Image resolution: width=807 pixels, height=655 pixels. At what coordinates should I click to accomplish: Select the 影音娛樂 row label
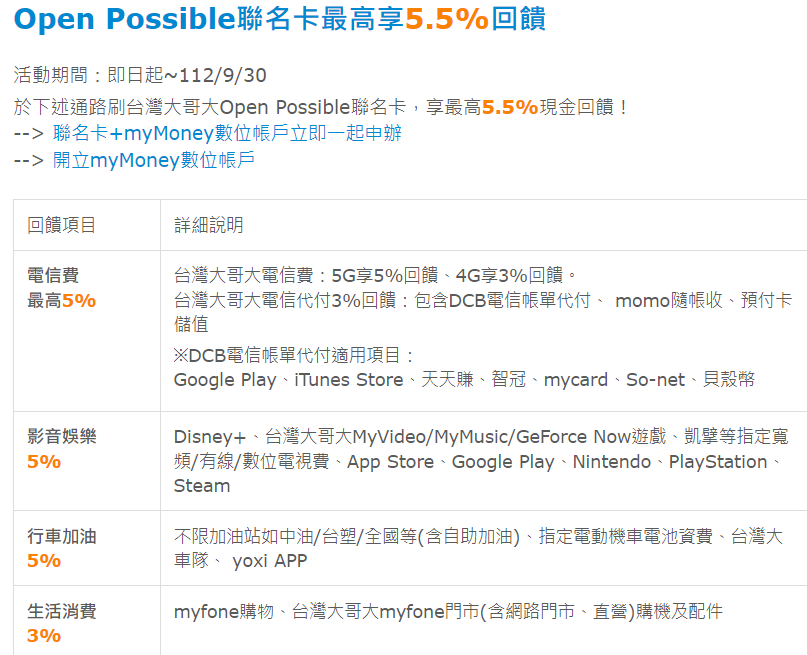coord(62,437)
